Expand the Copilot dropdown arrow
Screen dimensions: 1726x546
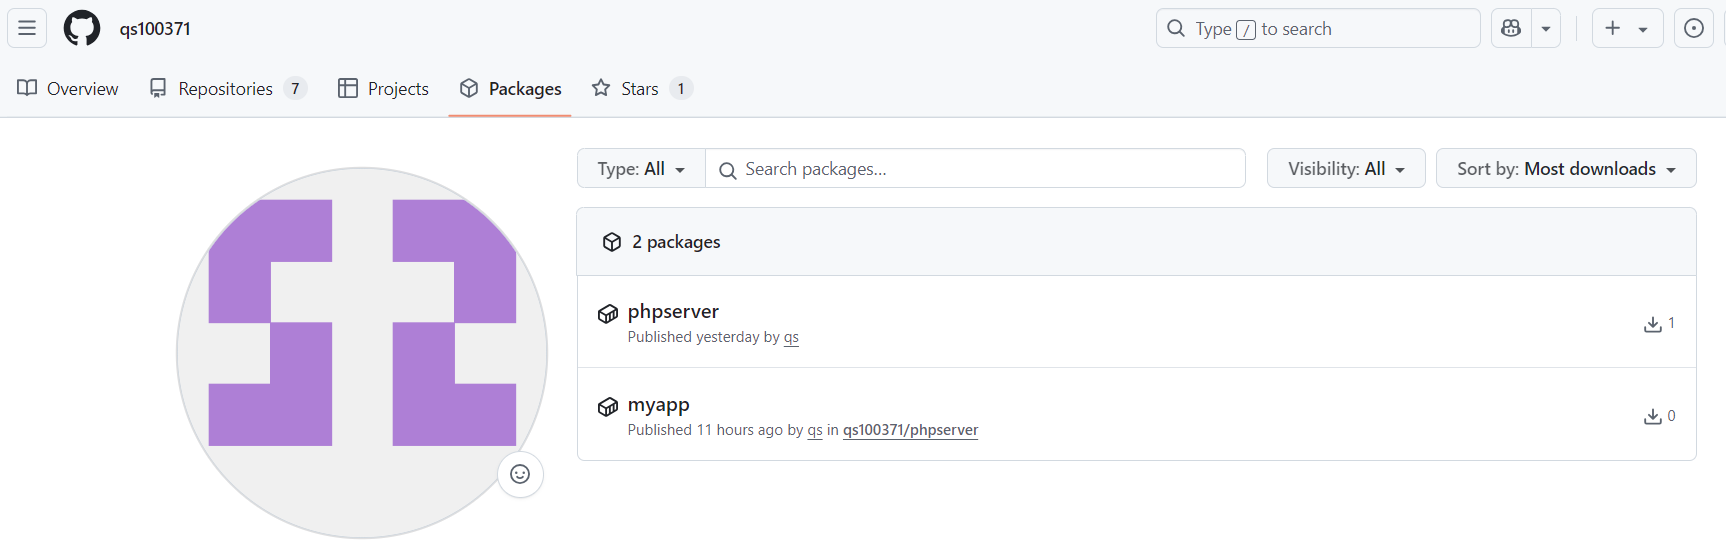coord(1546,28)
